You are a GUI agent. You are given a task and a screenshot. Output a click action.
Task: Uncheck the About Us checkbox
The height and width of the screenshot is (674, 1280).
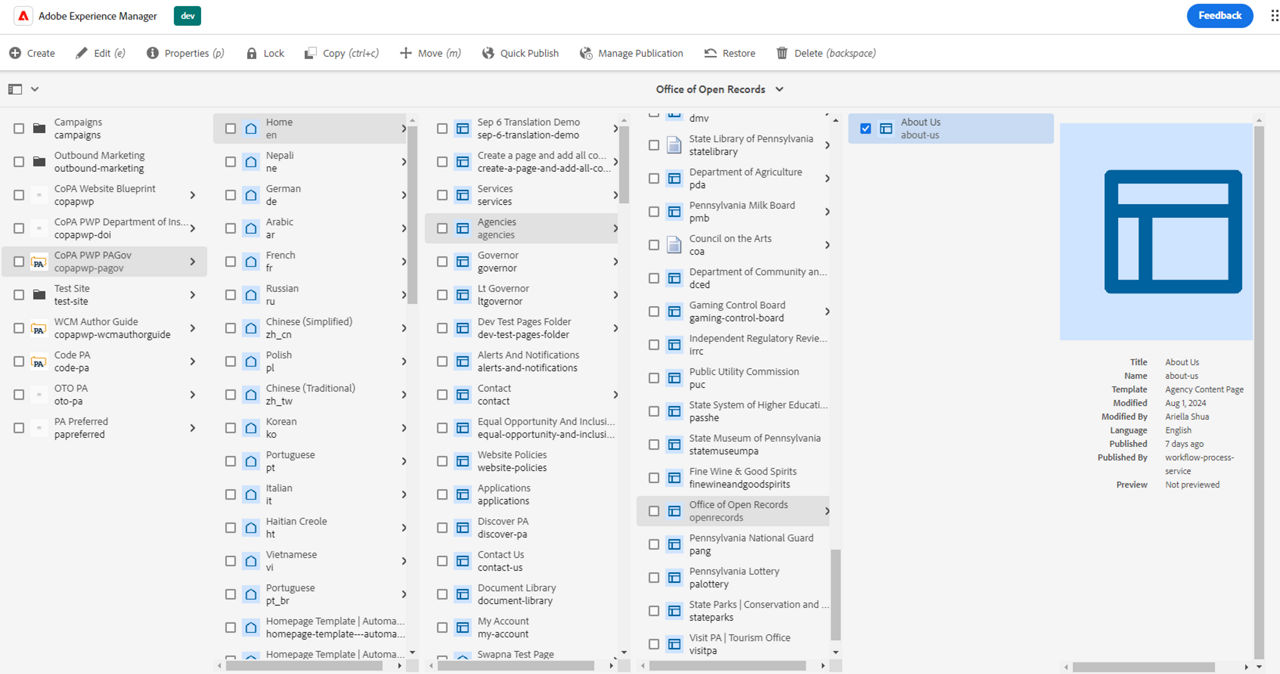point(866,129)
